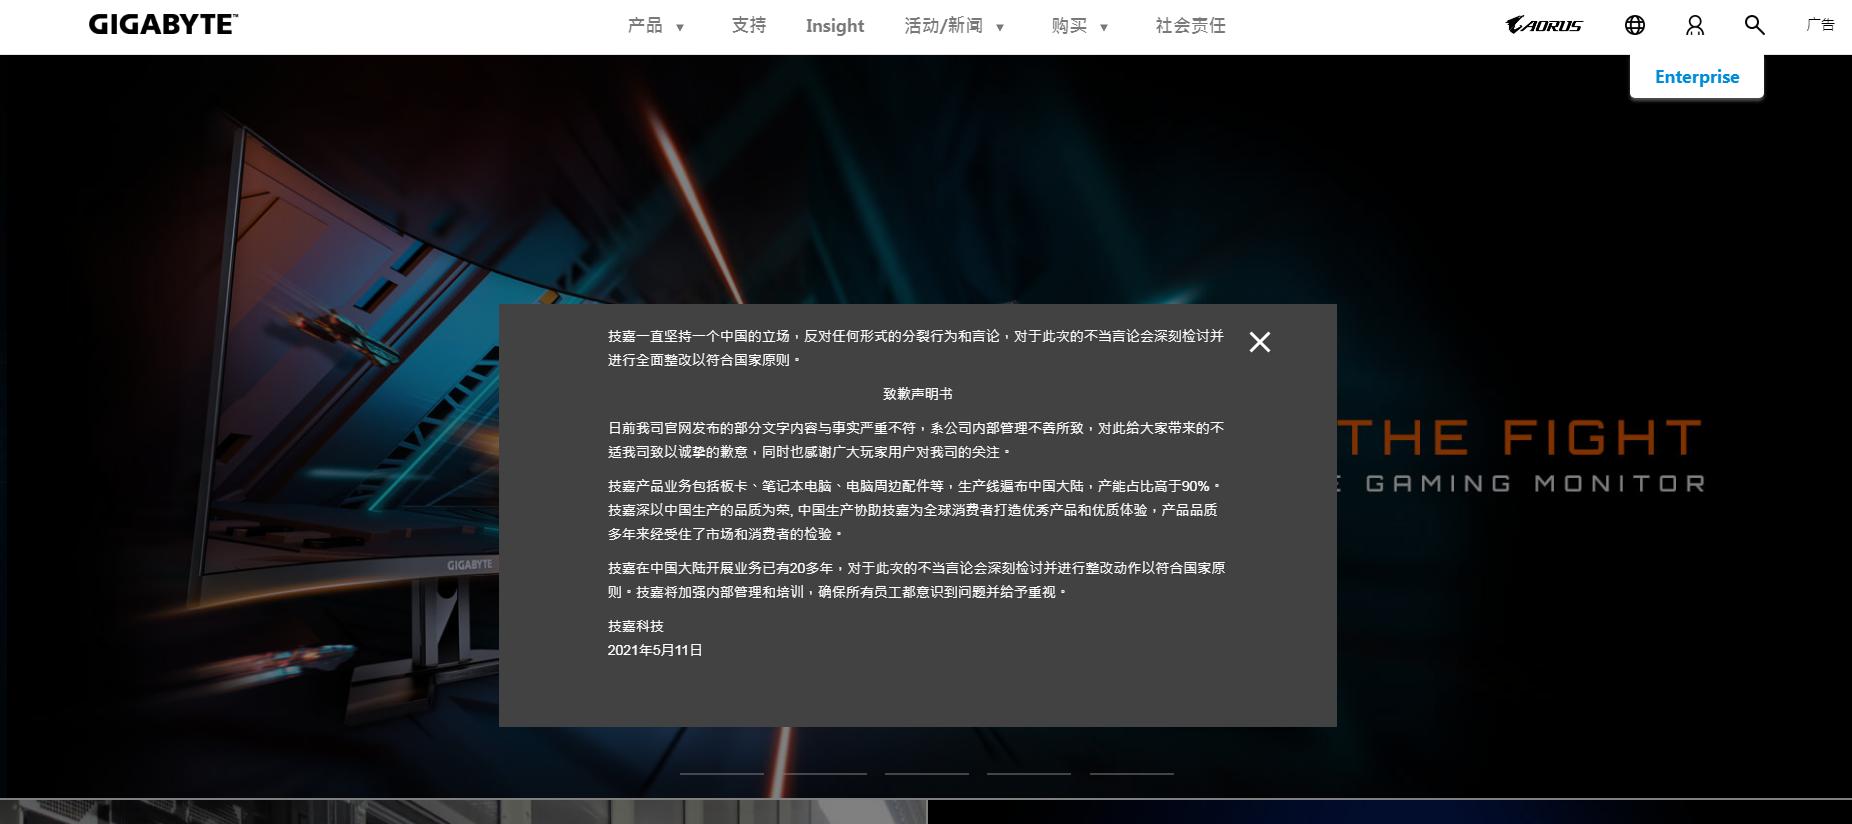Select the fifth carousel slide indicator
The height and width of the screenshot is (824, 1852).
pyautogui.click(x=1132, y=773)
